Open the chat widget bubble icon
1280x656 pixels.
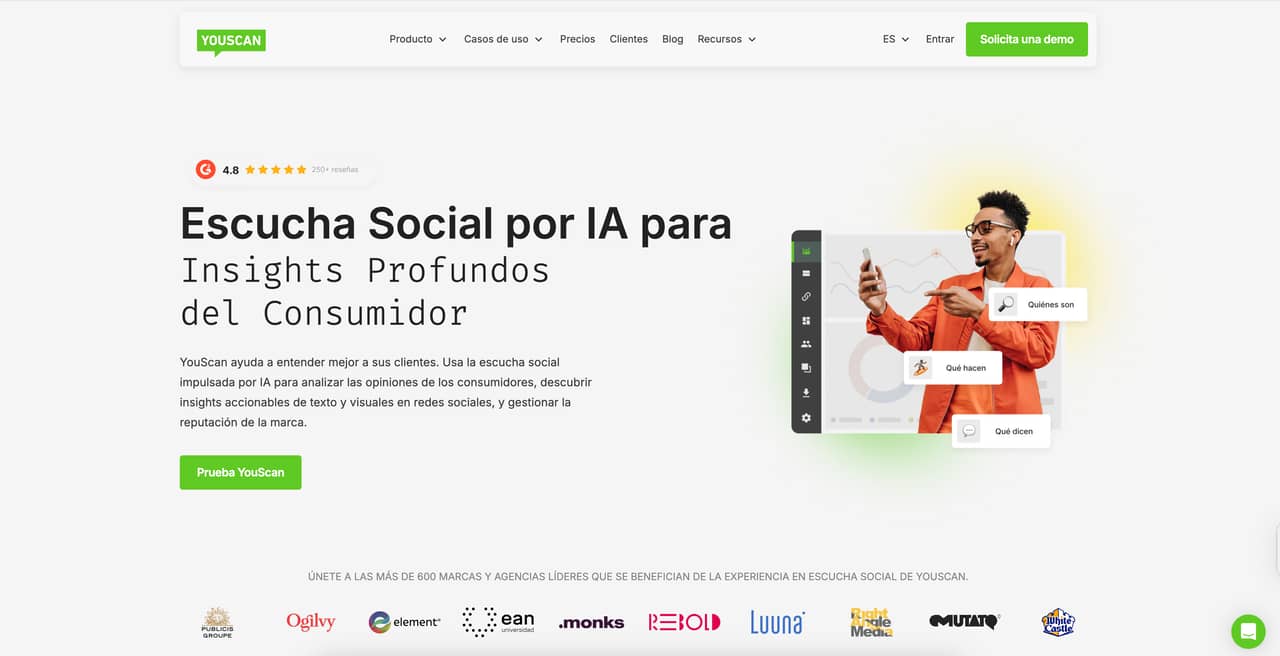click(1248, 631)
